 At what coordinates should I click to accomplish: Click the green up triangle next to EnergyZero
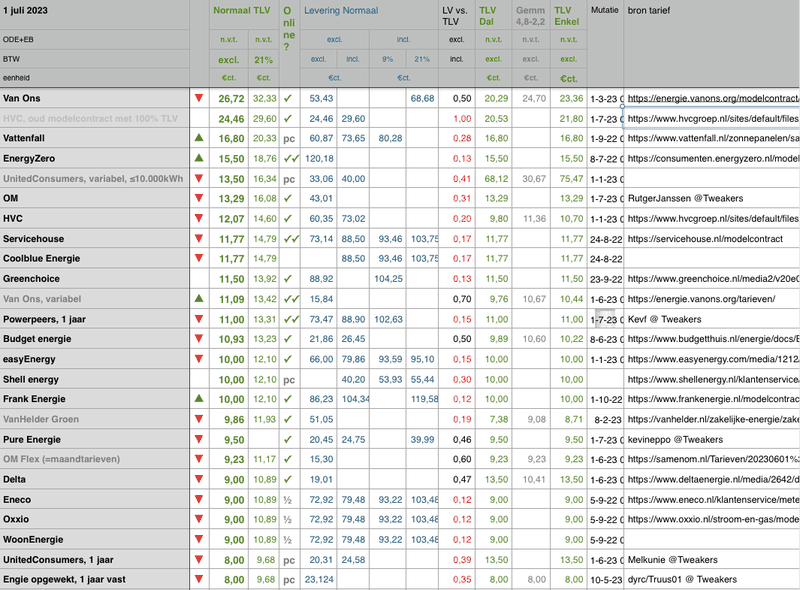click(199, 158)
